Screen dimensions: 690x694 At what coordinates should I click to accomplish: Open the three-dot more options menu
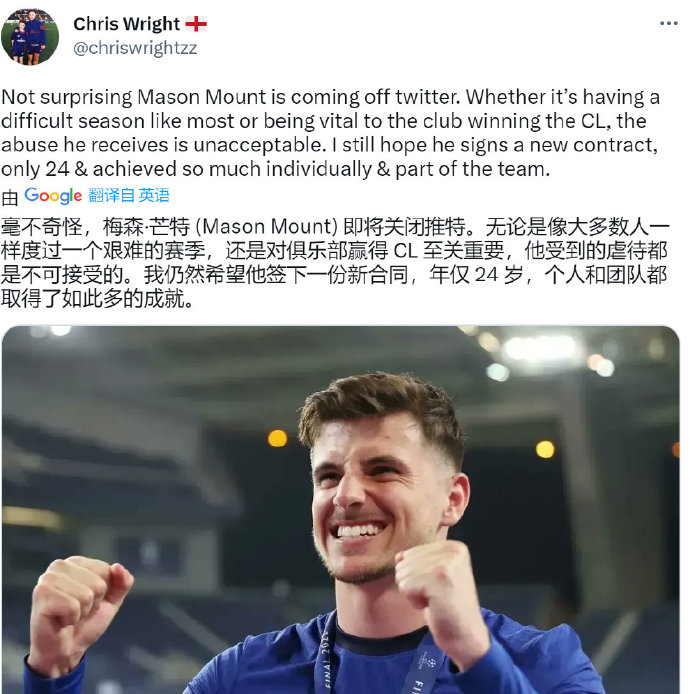[668, 23]
